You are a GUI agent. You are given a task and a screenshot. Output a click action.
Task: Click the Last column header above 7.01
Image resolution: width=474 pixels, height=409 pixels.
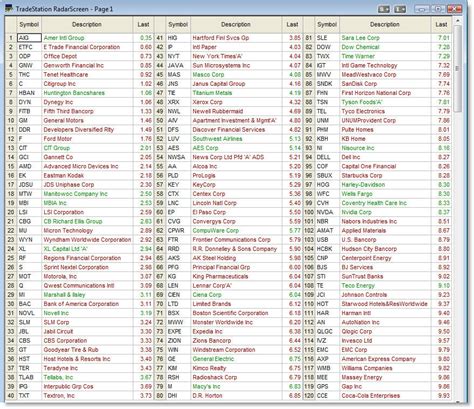click(x=441, y=24)
